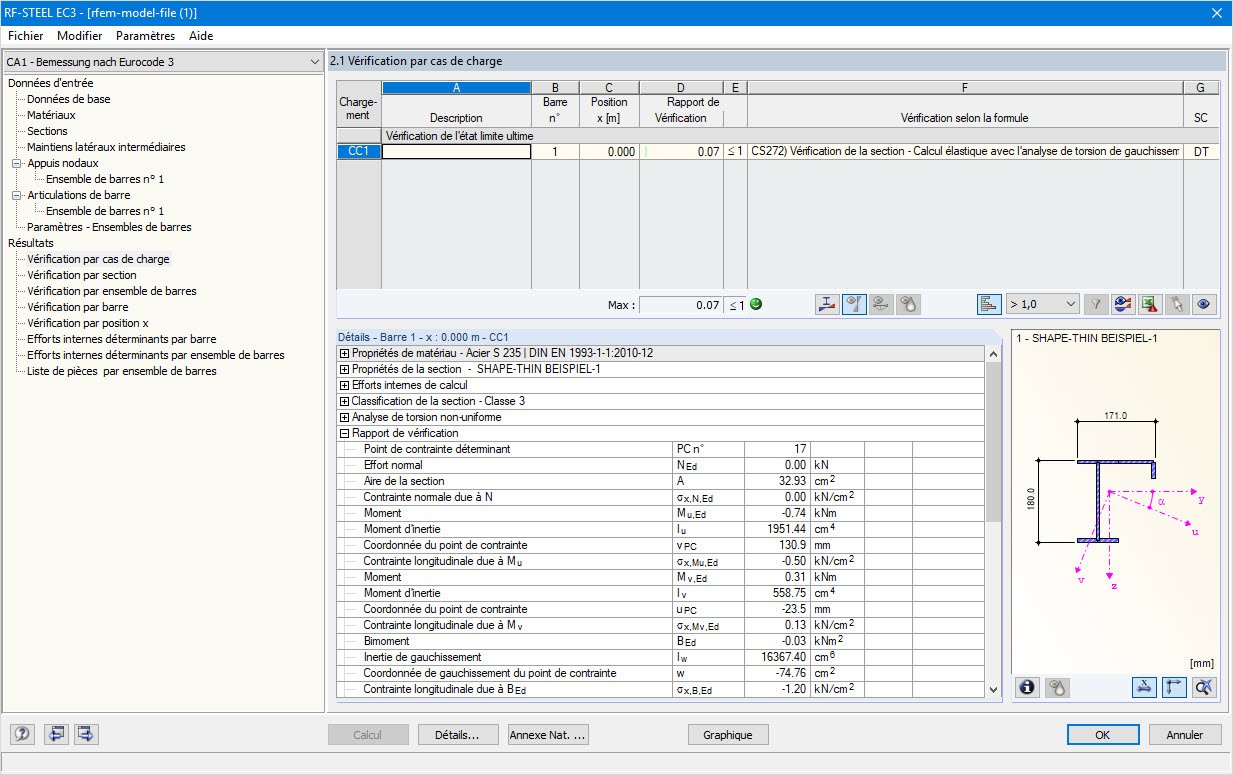Viewport: 1233px width, 775px height.
Task: Go to previous window with left arrow icon
Action: (56, 734)
